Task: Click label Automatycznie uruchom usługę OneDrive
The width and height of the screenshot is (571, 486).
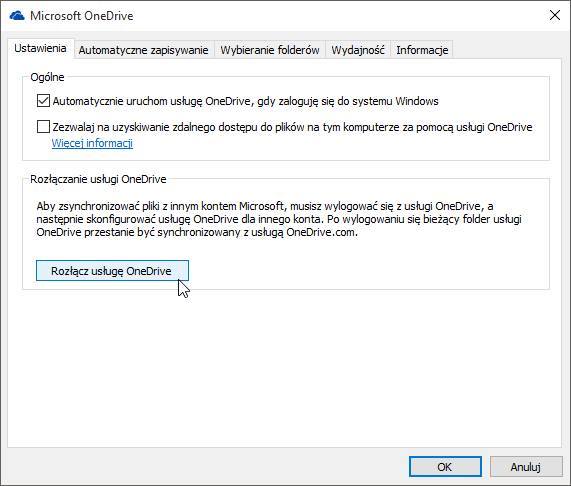Action: [x=245, y=101]
